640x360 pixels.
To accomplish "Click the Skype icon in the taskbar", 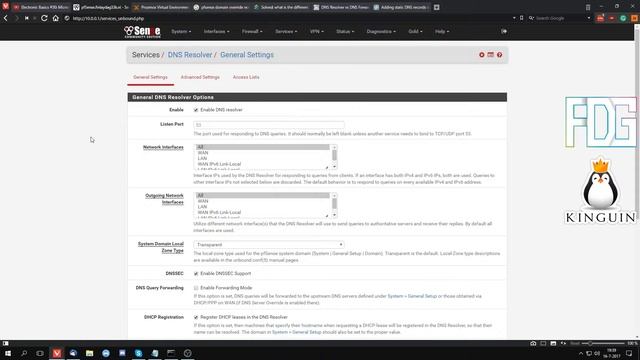I will [138, 353].
